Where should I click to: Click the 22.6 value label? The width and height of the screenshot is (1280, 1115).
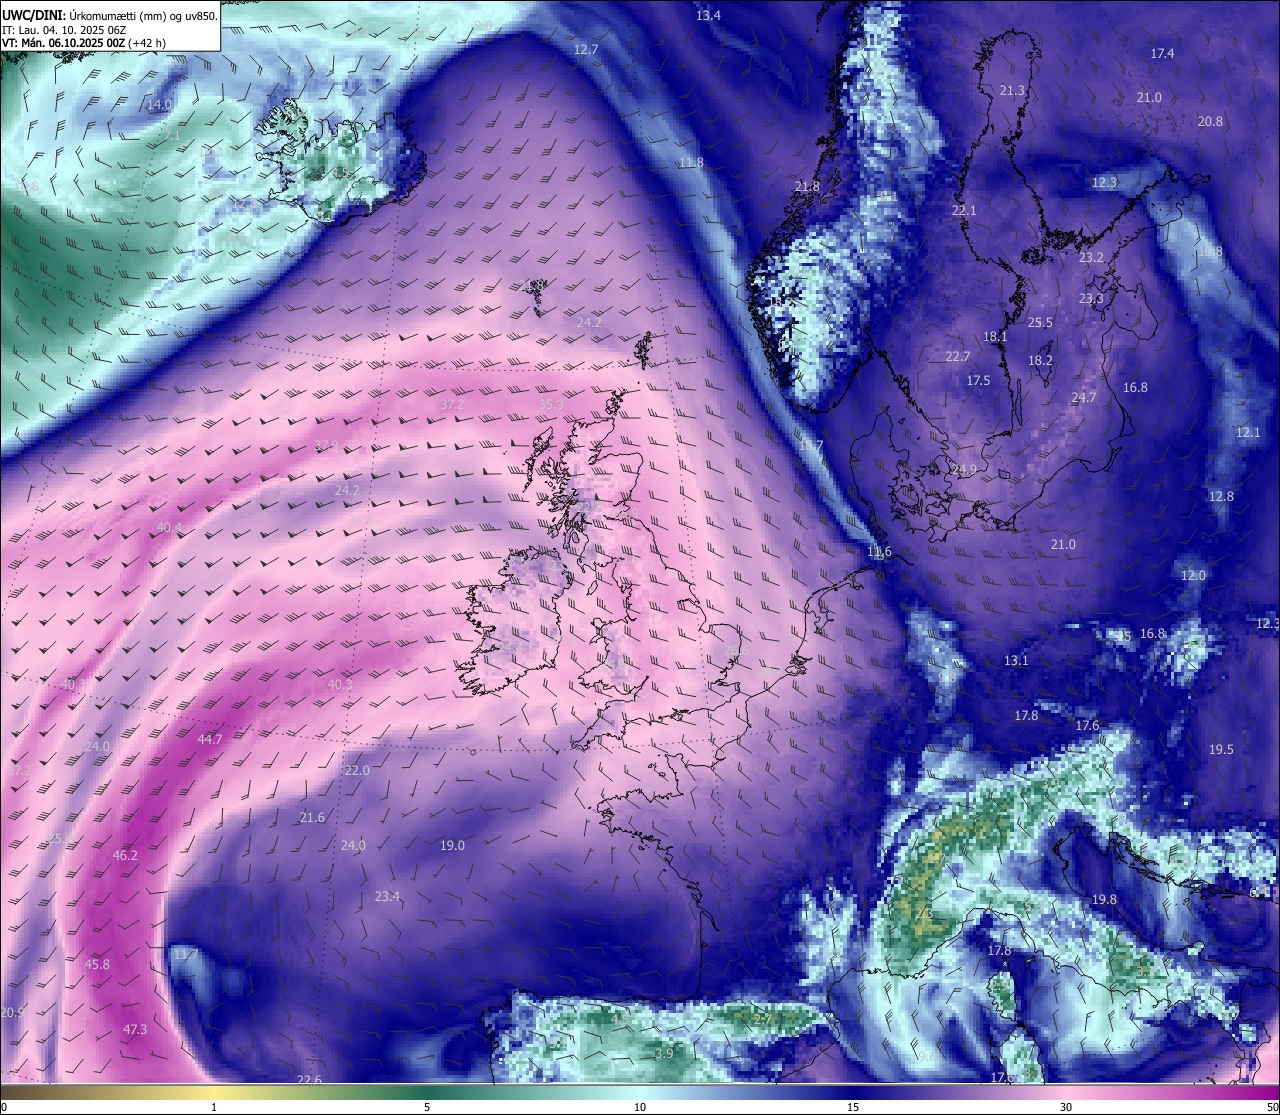tap(309, 1079)
